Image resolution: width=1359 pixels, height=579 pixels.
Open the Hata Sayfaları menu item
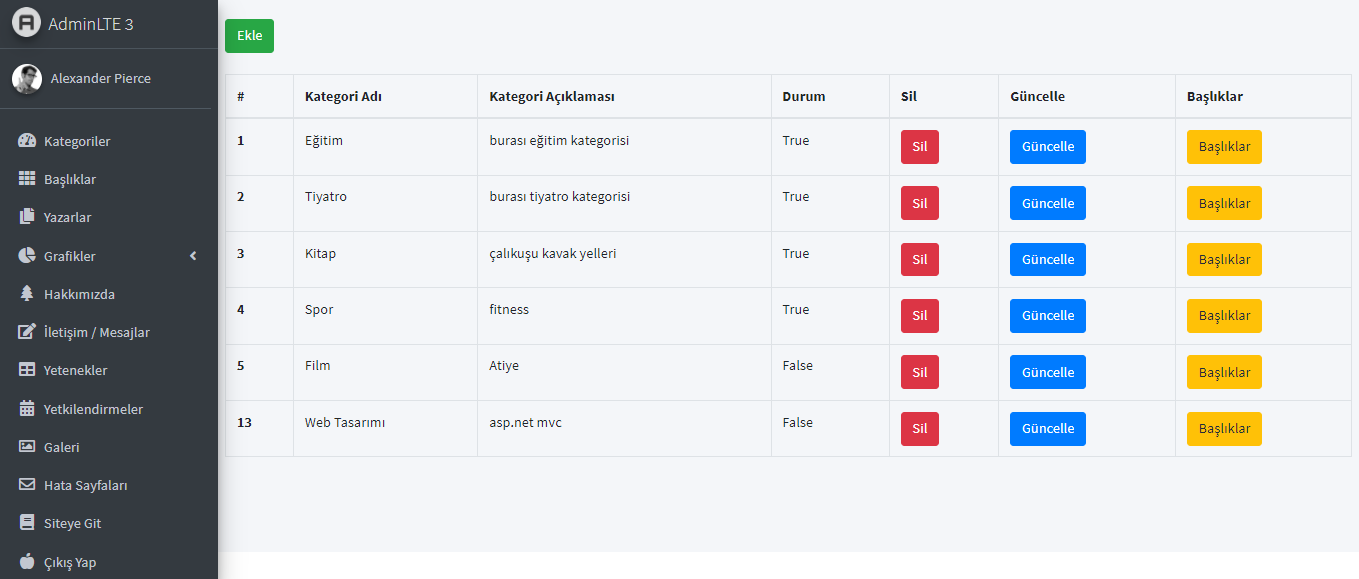109,485
